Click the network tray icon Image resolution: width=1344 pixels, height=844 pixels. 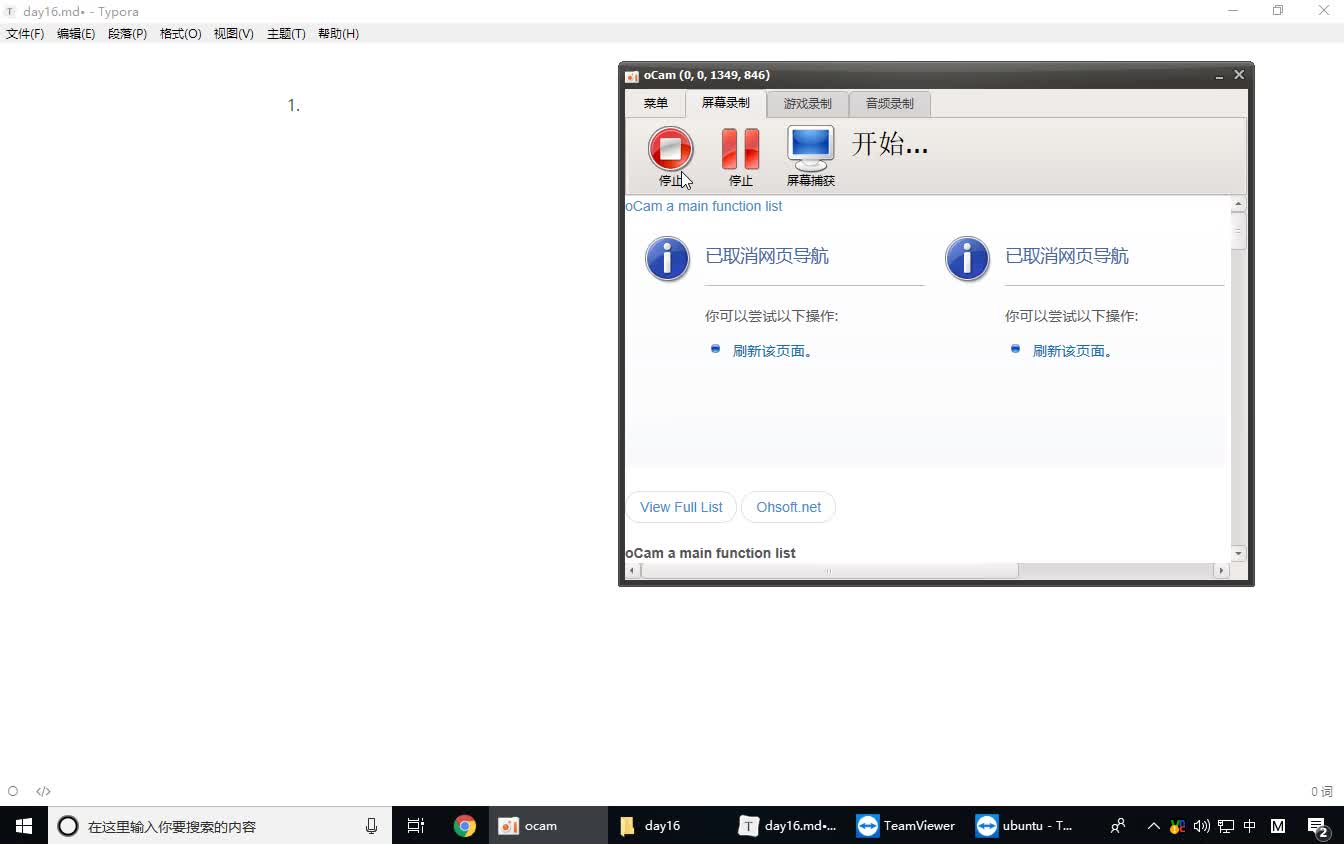1226,826
